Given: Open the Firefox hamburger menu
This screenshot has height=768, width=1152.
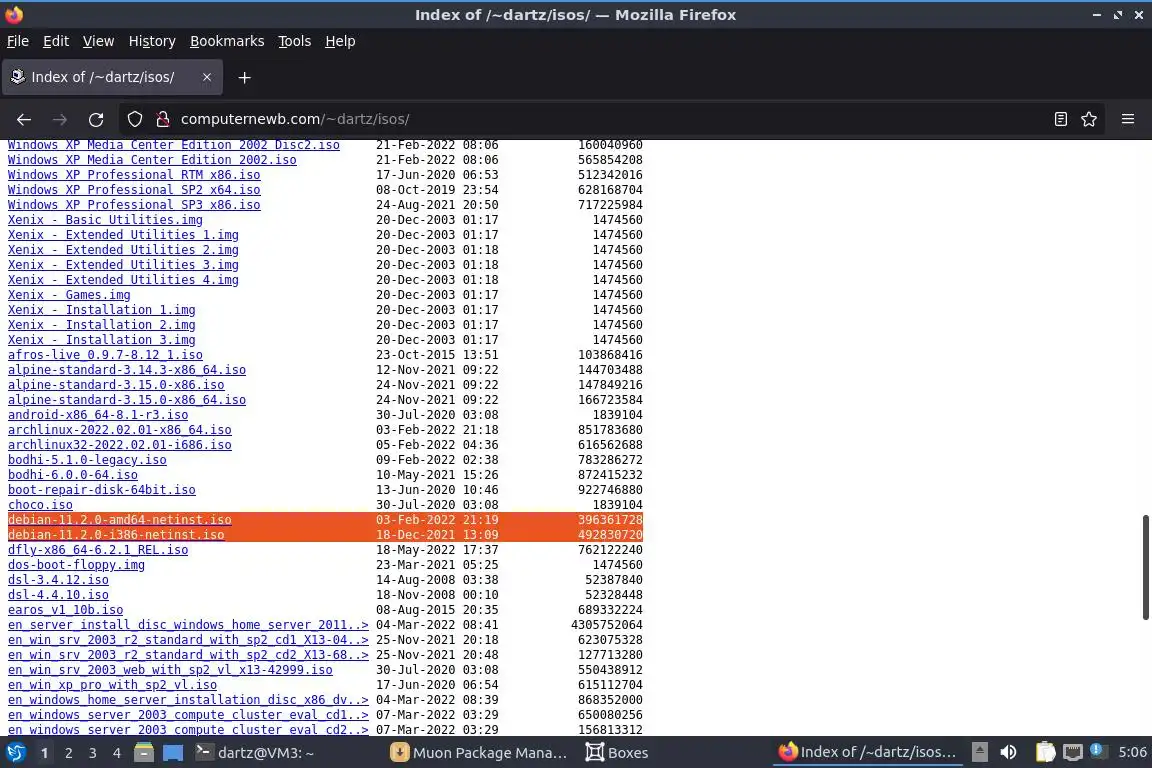Looking at the screenshot, I should click(1128, 119).
